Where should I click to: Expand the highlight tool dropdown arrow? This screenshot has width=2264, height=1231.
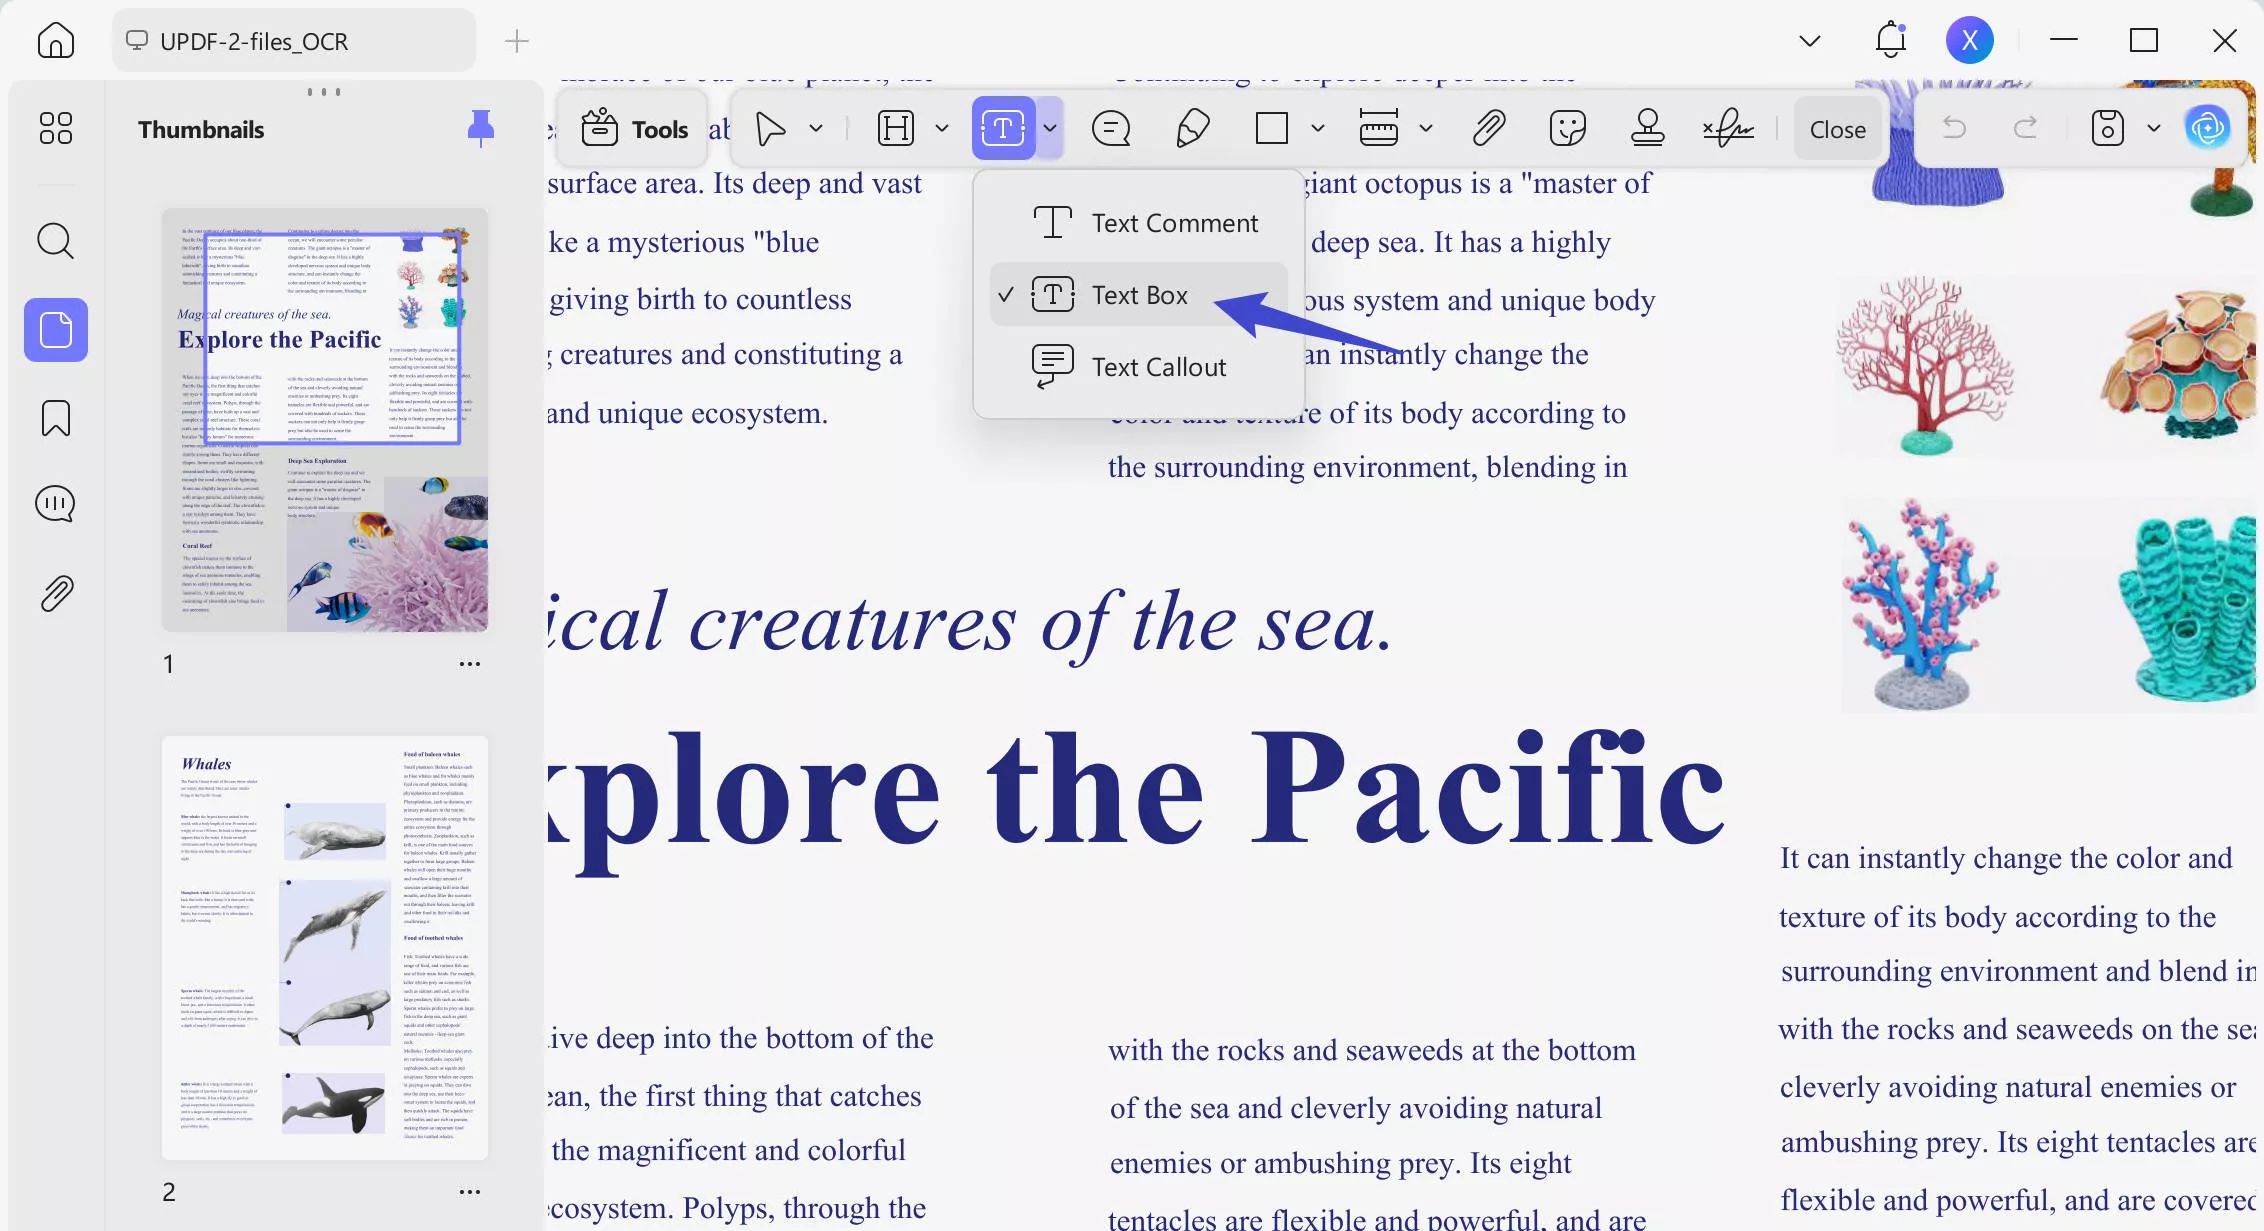[x=941, y=129]
